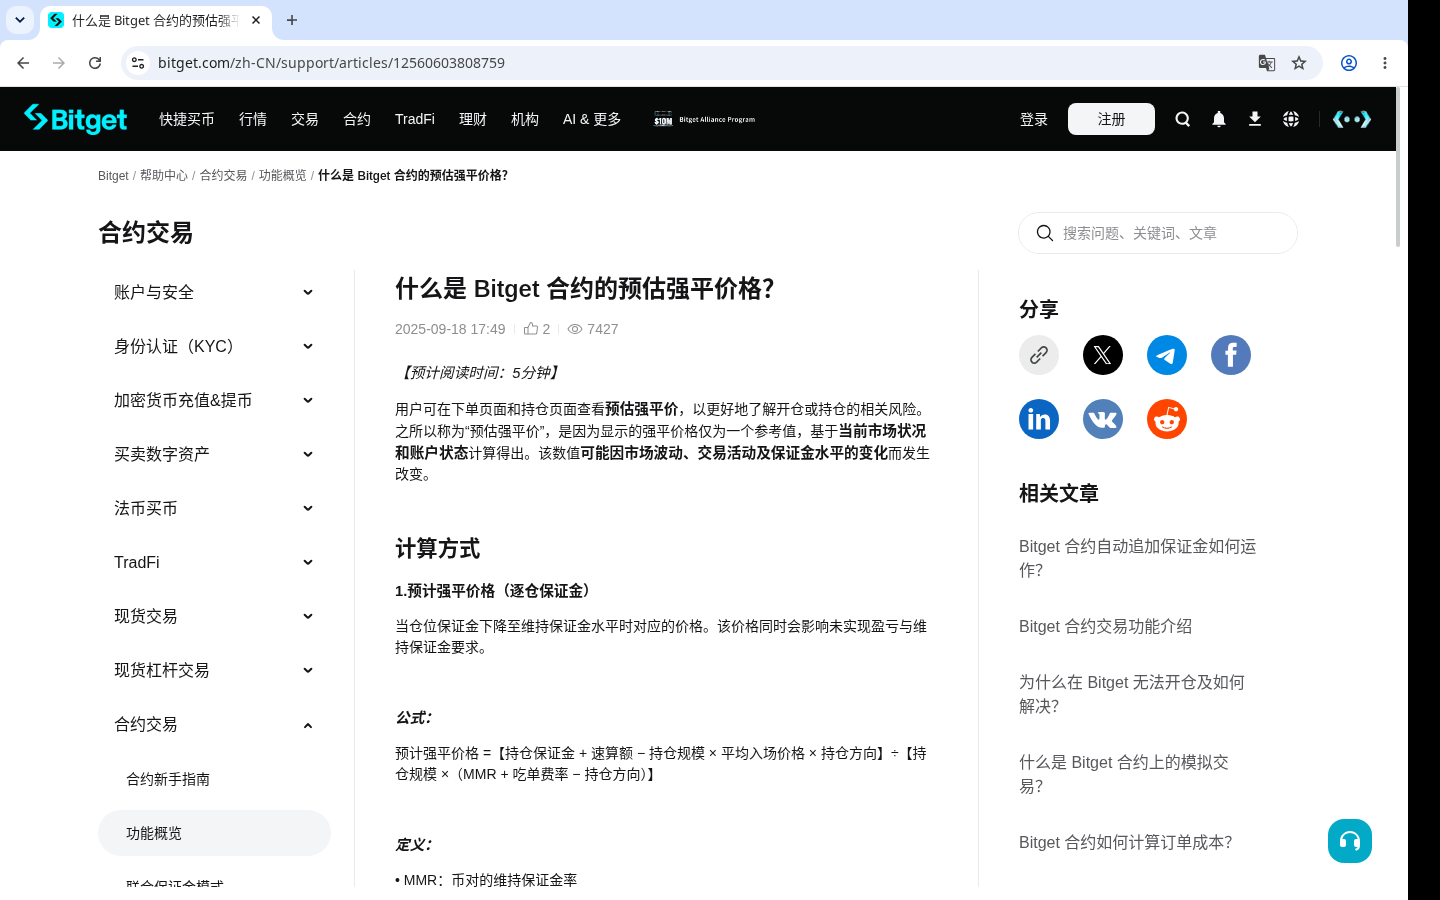Share article on VK
Screen dimensions: 1440x900
(x=1103, y=419)
